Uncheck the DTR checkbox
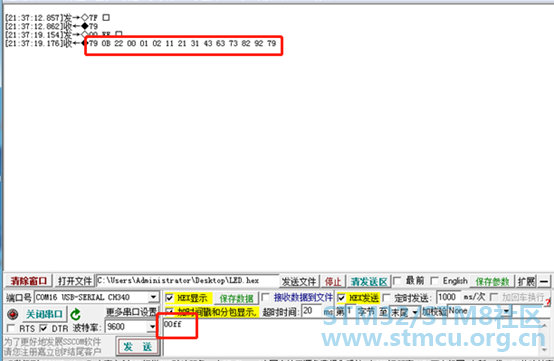 coord(43,328)
